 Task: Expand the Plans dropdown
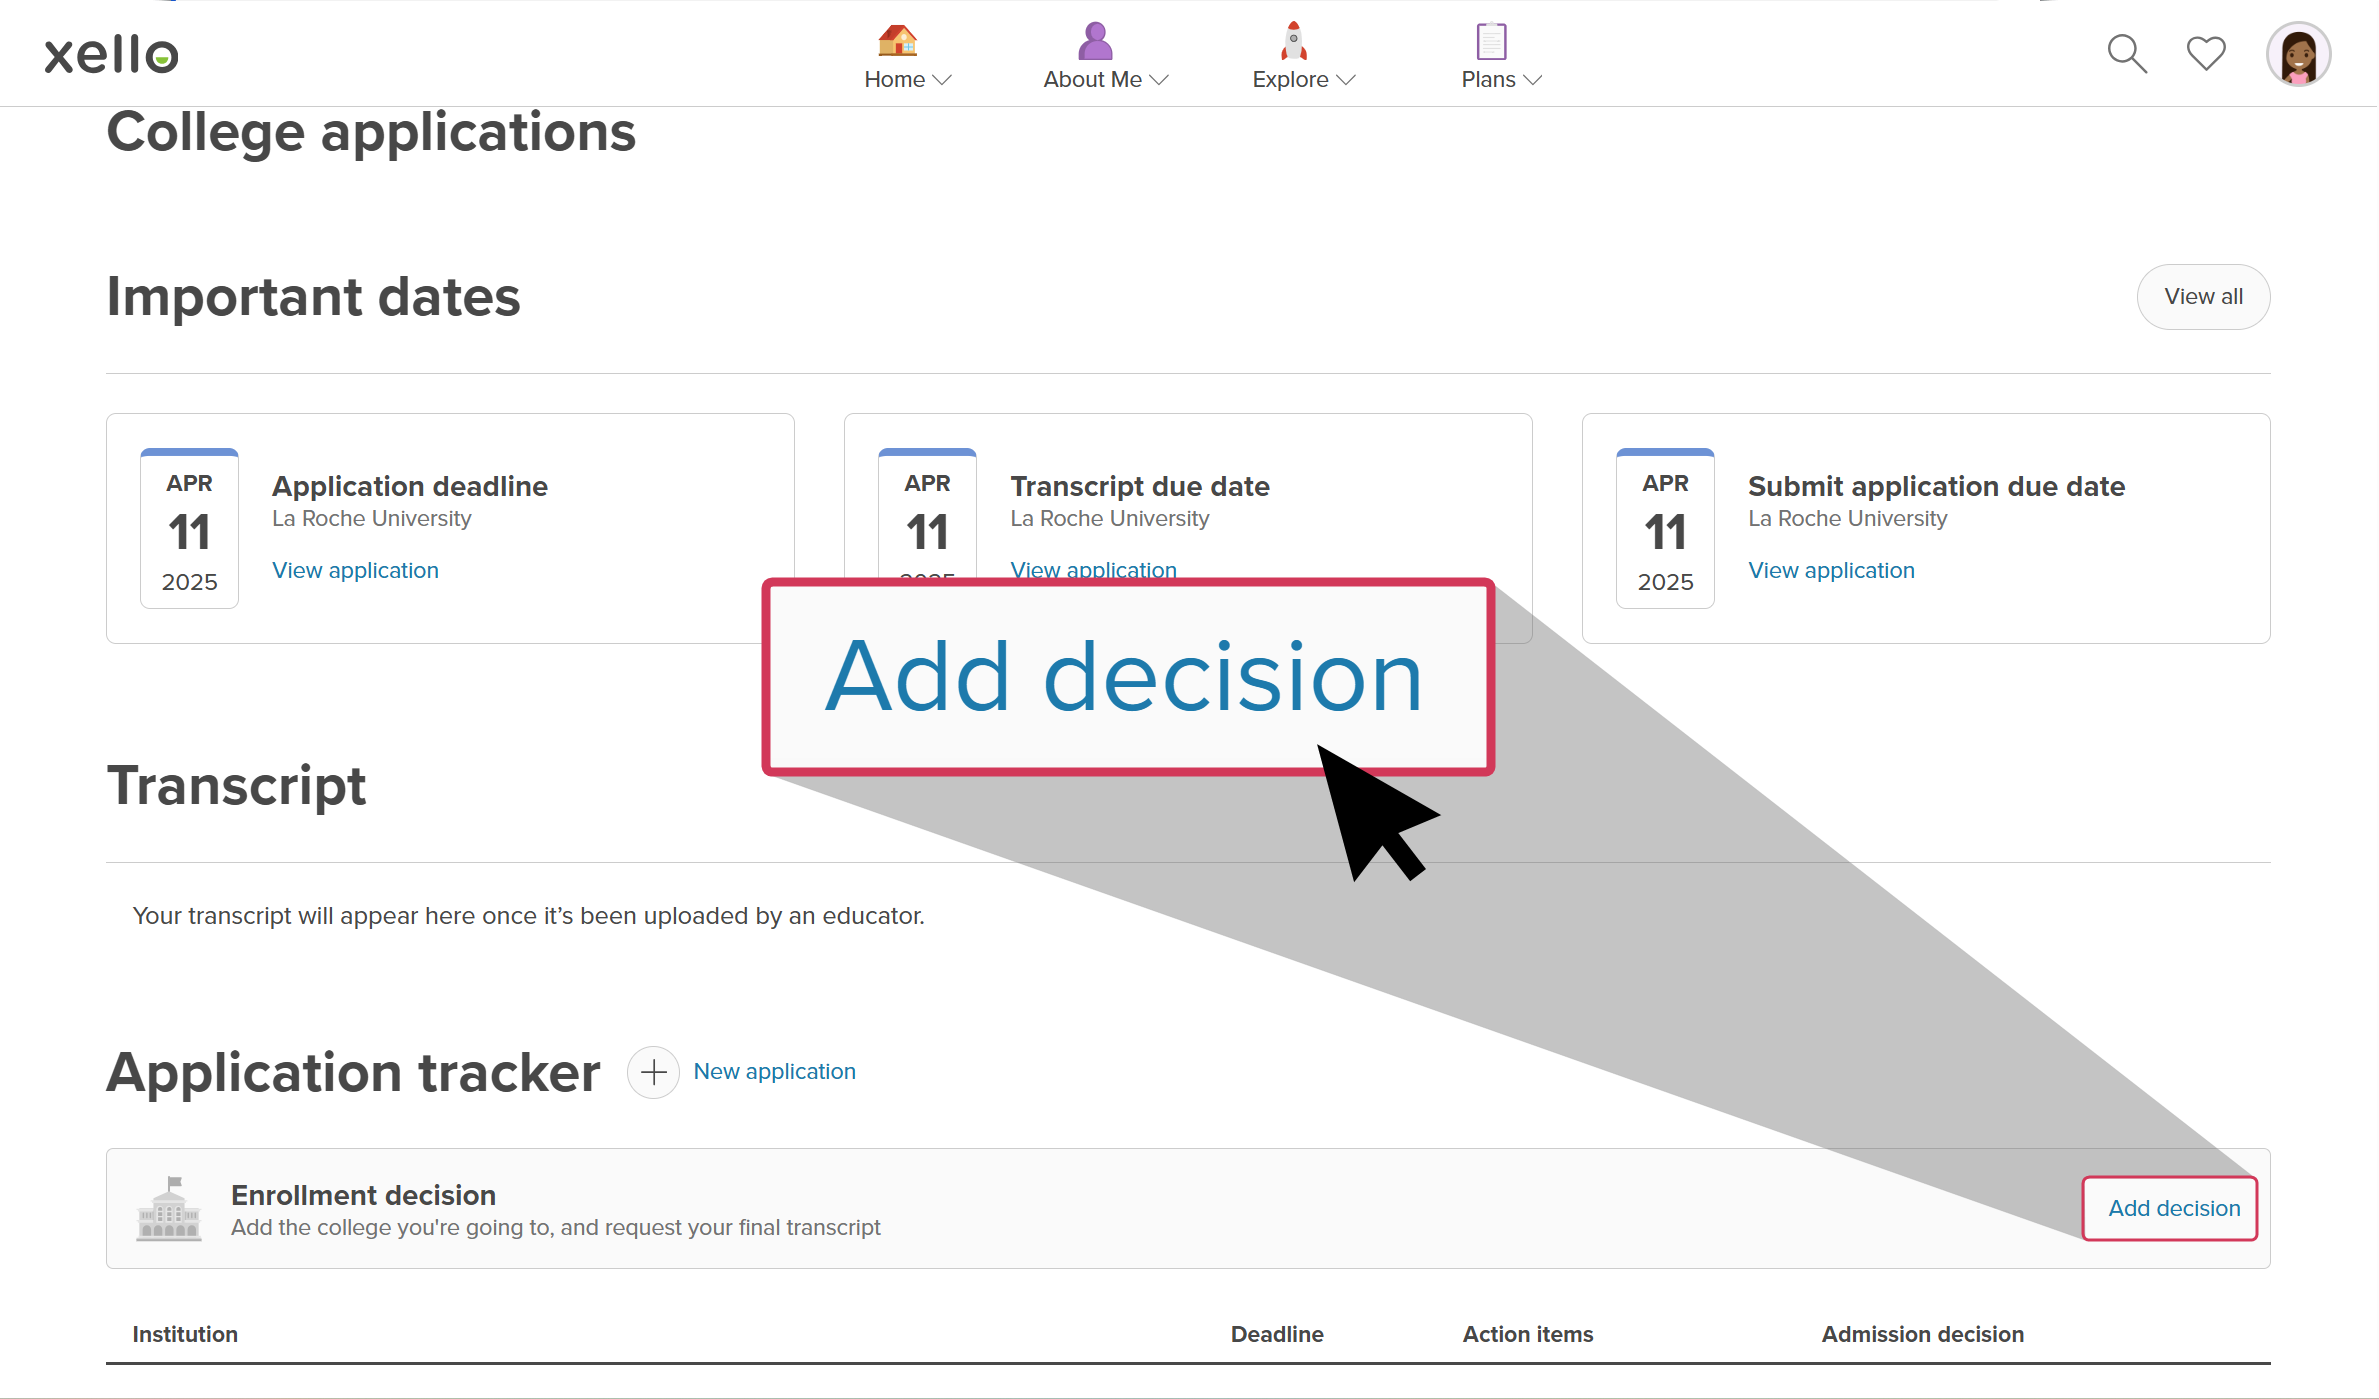pyautogui.click(x=1534, y=80)
